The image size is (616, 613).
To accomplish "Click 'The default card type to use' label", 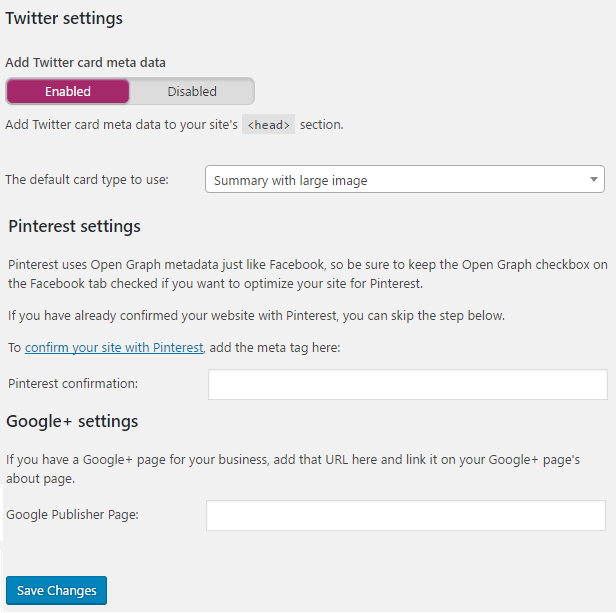I will click(87, 180).
